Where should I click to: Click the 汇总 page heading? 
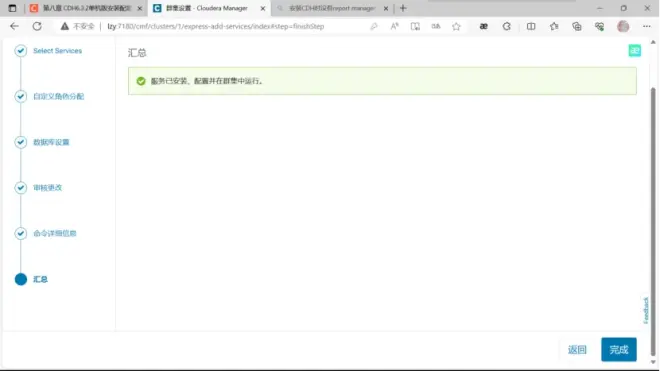click(x=137, y=53)
